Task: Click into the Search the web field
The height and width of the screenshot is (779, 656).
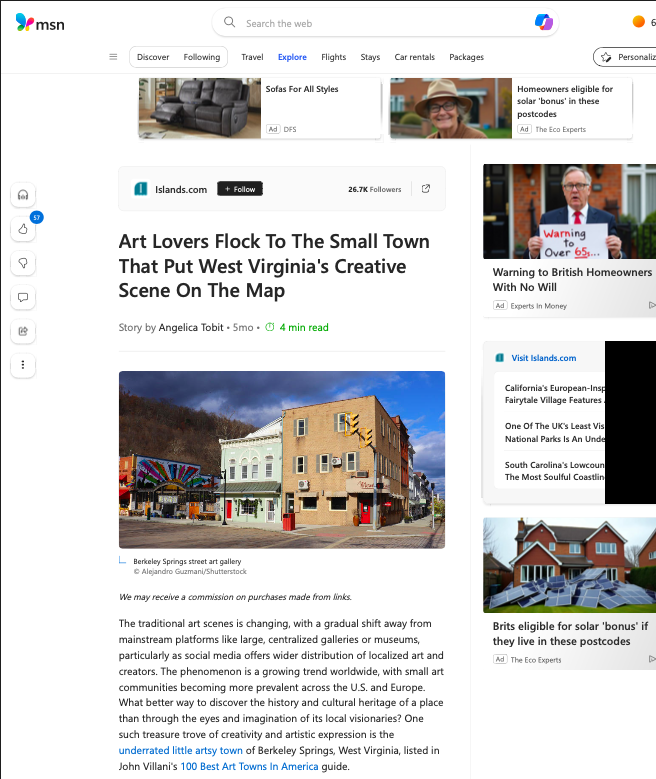Action: pos(385,23)
